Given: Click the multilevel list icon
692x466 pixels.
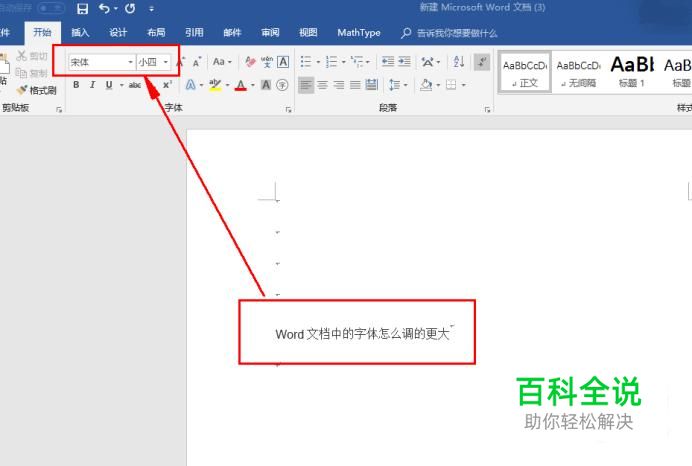Looking at the screenshot, I should coord(357,62).
